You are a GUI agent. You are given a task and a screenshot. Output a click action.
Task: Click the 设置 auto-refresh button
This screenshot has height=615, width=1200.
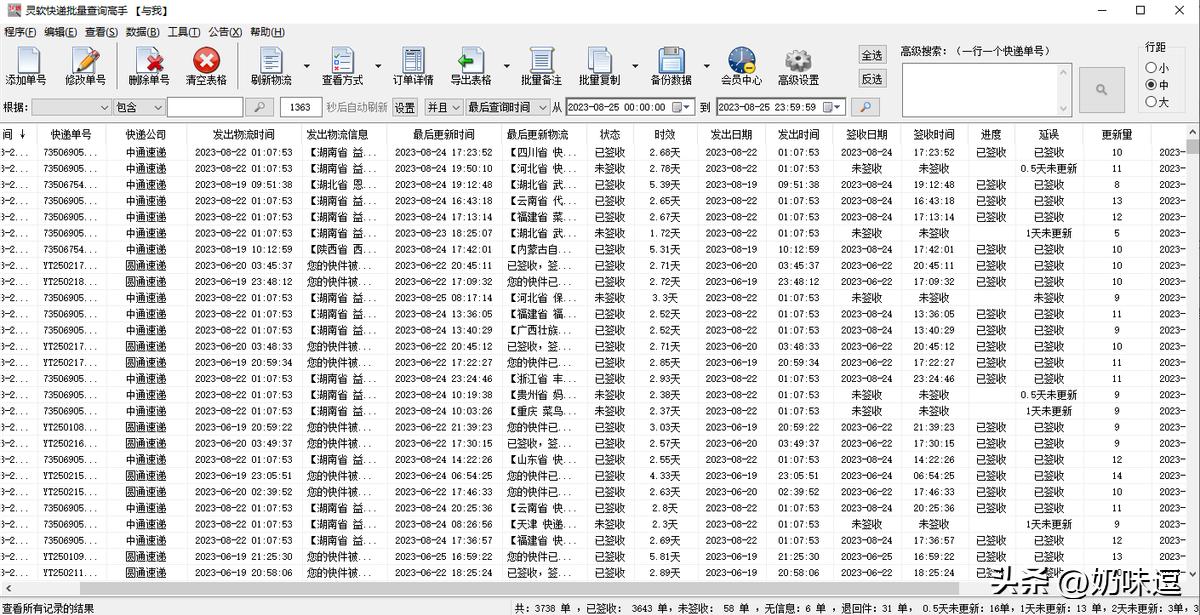(404, 107)
